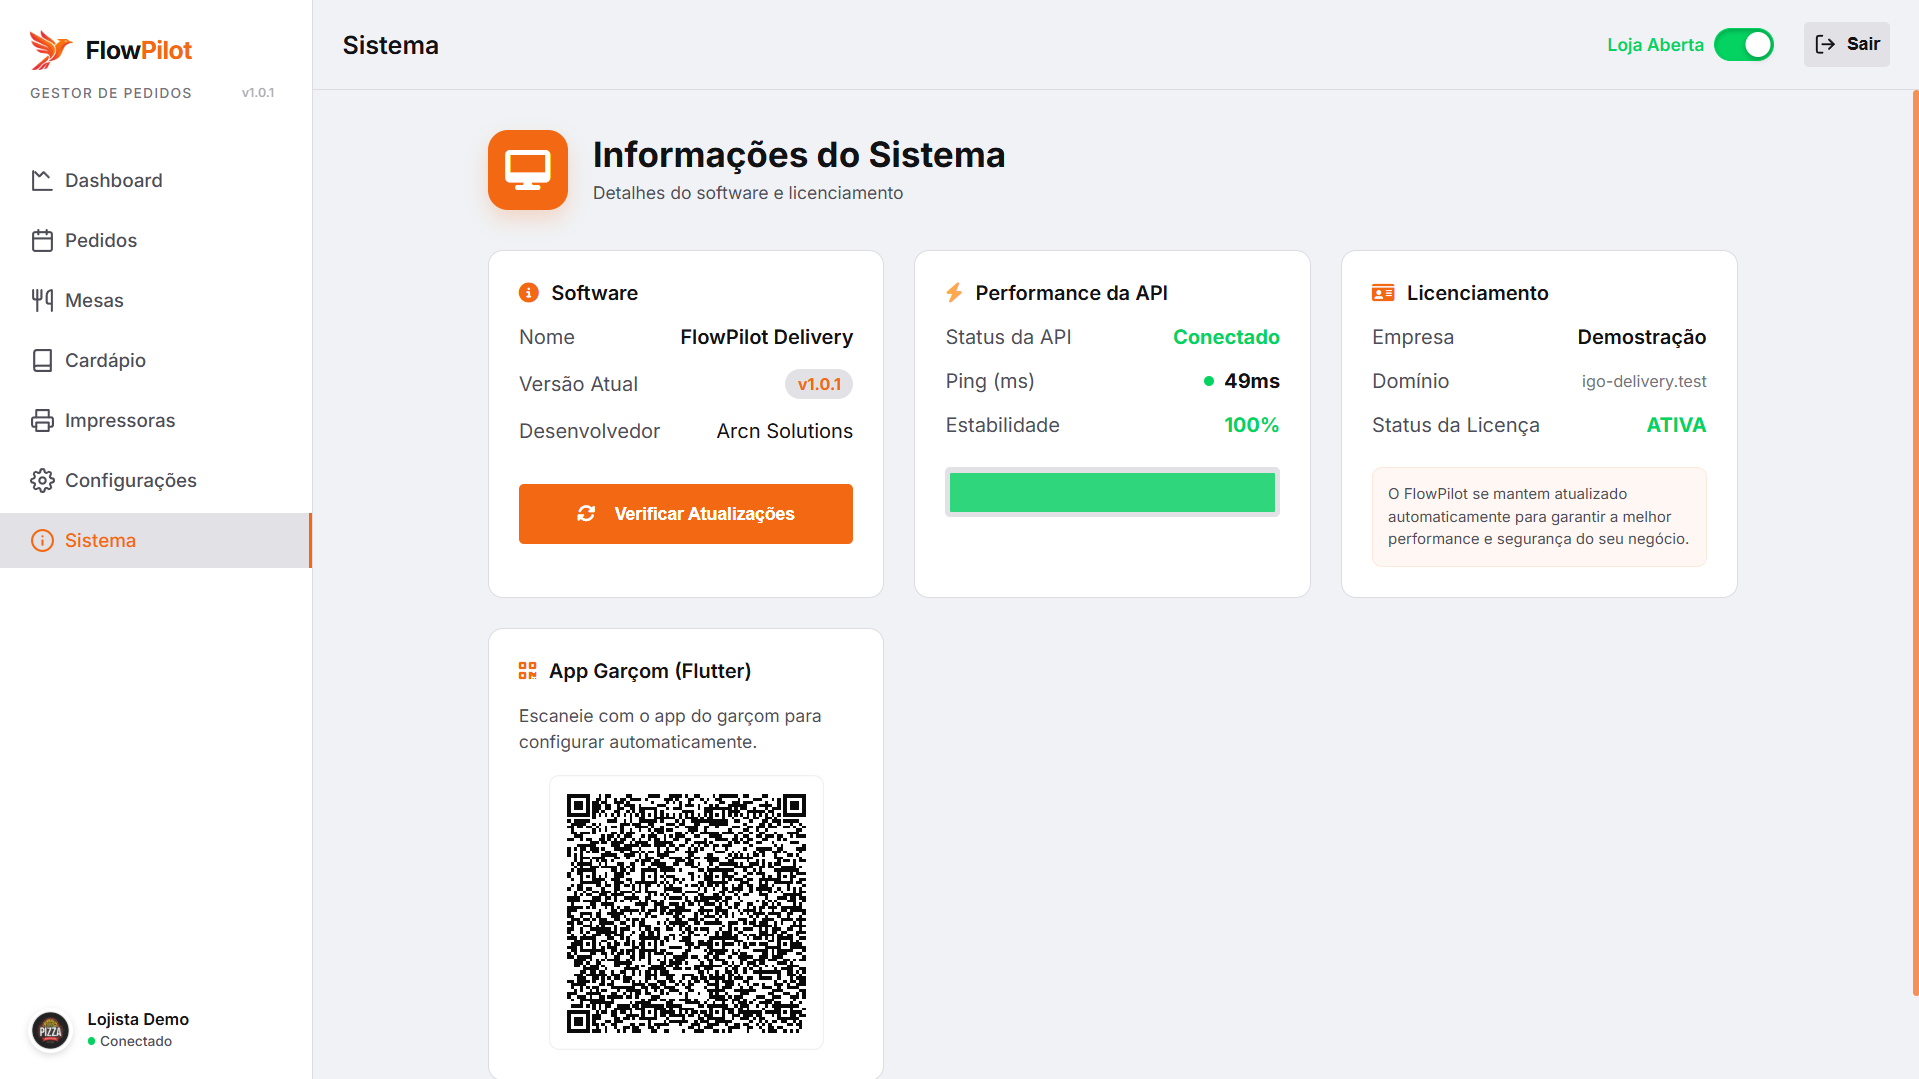The width and height of the screenshot is (1919, 1079).
Task: Click the Dashboard chart icon
Action: tap(42, 180)
